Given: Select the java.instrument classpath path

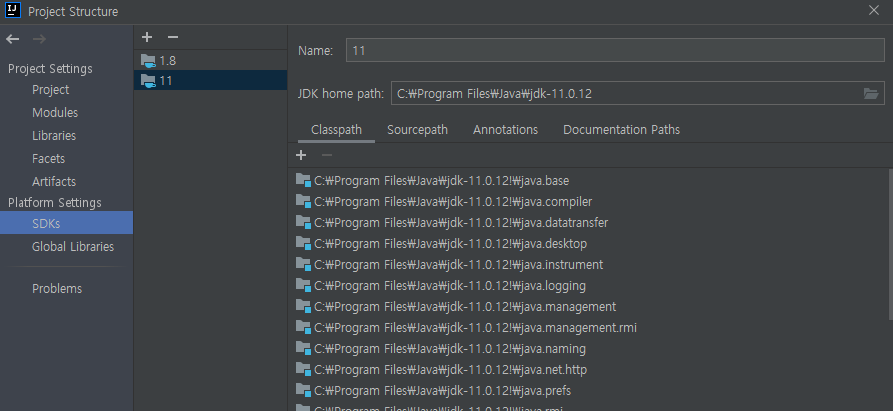Looking at the screenshot, I should tap(458, 265).
